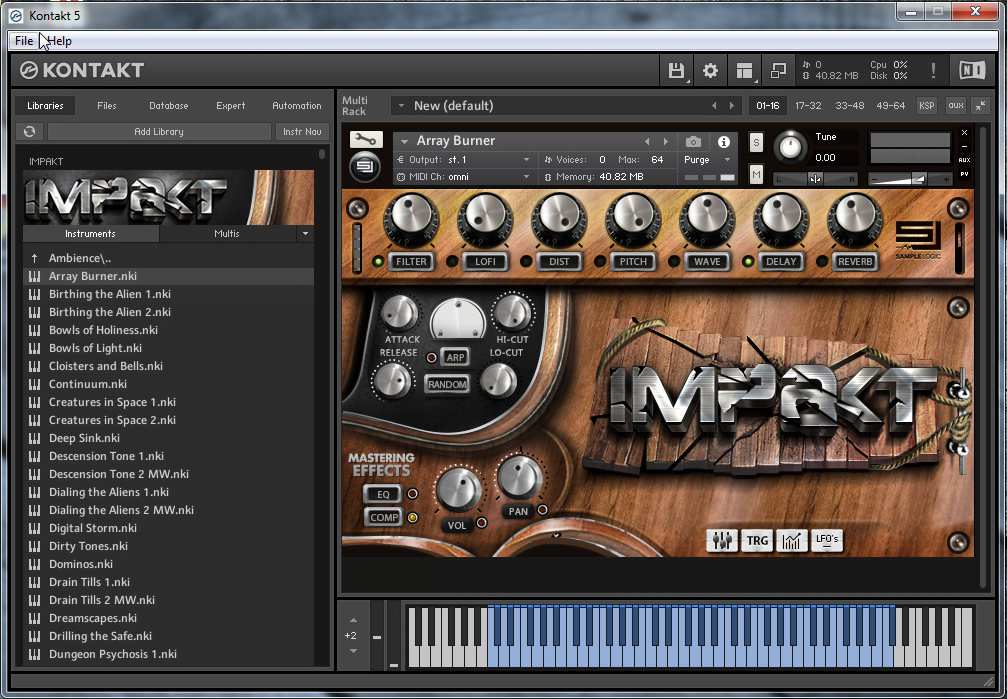Go to next instrument preset arrow
This screenshot has height=699, width=1007.
tap(666, 141)
